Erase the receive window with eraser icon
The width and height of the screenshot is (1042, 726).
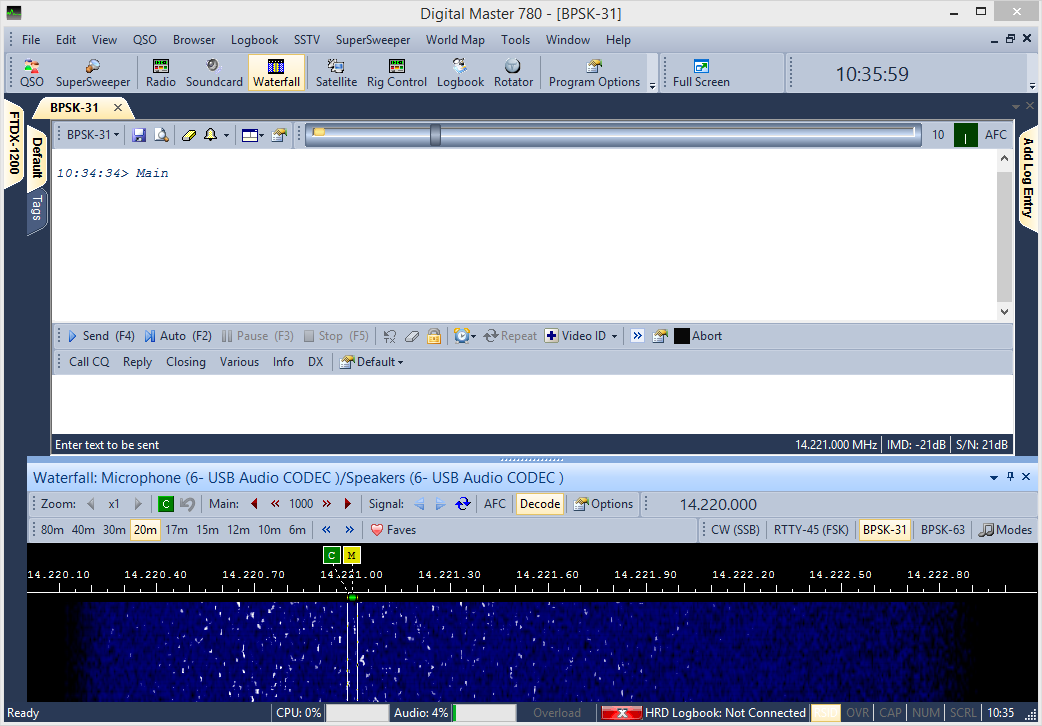[x=189, y=135]
